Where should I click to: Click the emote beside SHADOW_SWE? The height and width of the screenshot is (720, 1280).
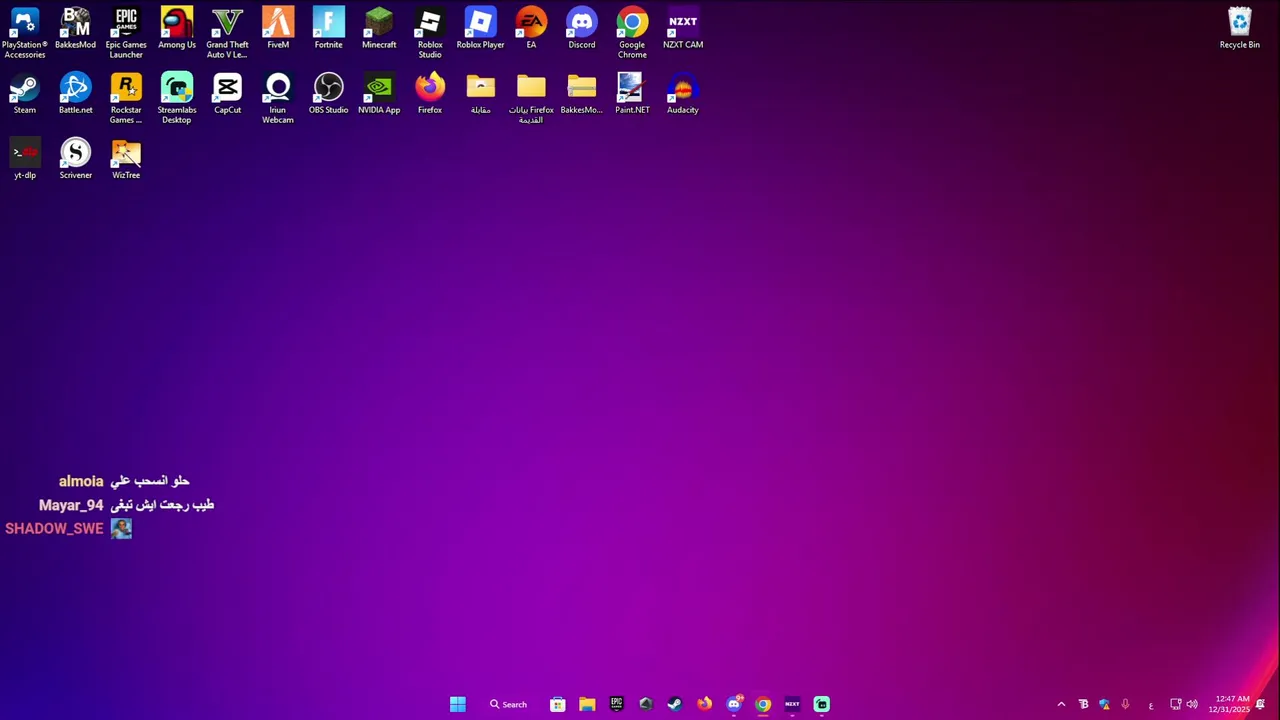pos(121,528)
